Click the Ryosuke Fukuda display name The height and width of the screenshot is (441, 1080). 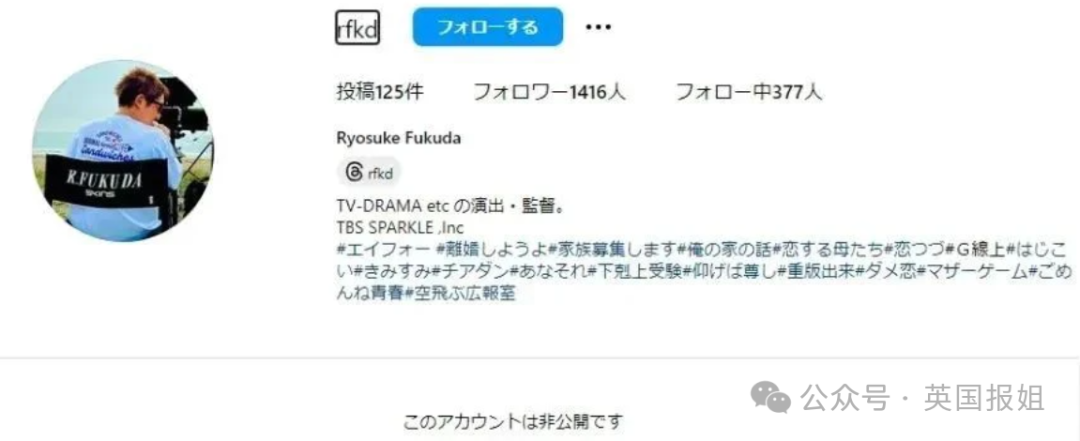tap(399, 138)
